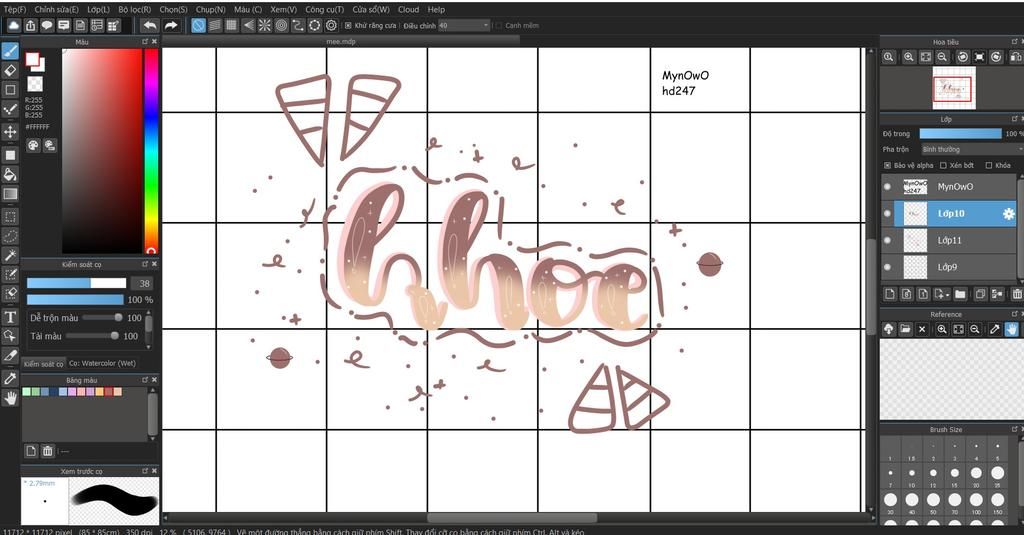The width and height of the screenshot is (1024, 535).
Task: Select the rectangular Select tool
Action: click(10, 216)
